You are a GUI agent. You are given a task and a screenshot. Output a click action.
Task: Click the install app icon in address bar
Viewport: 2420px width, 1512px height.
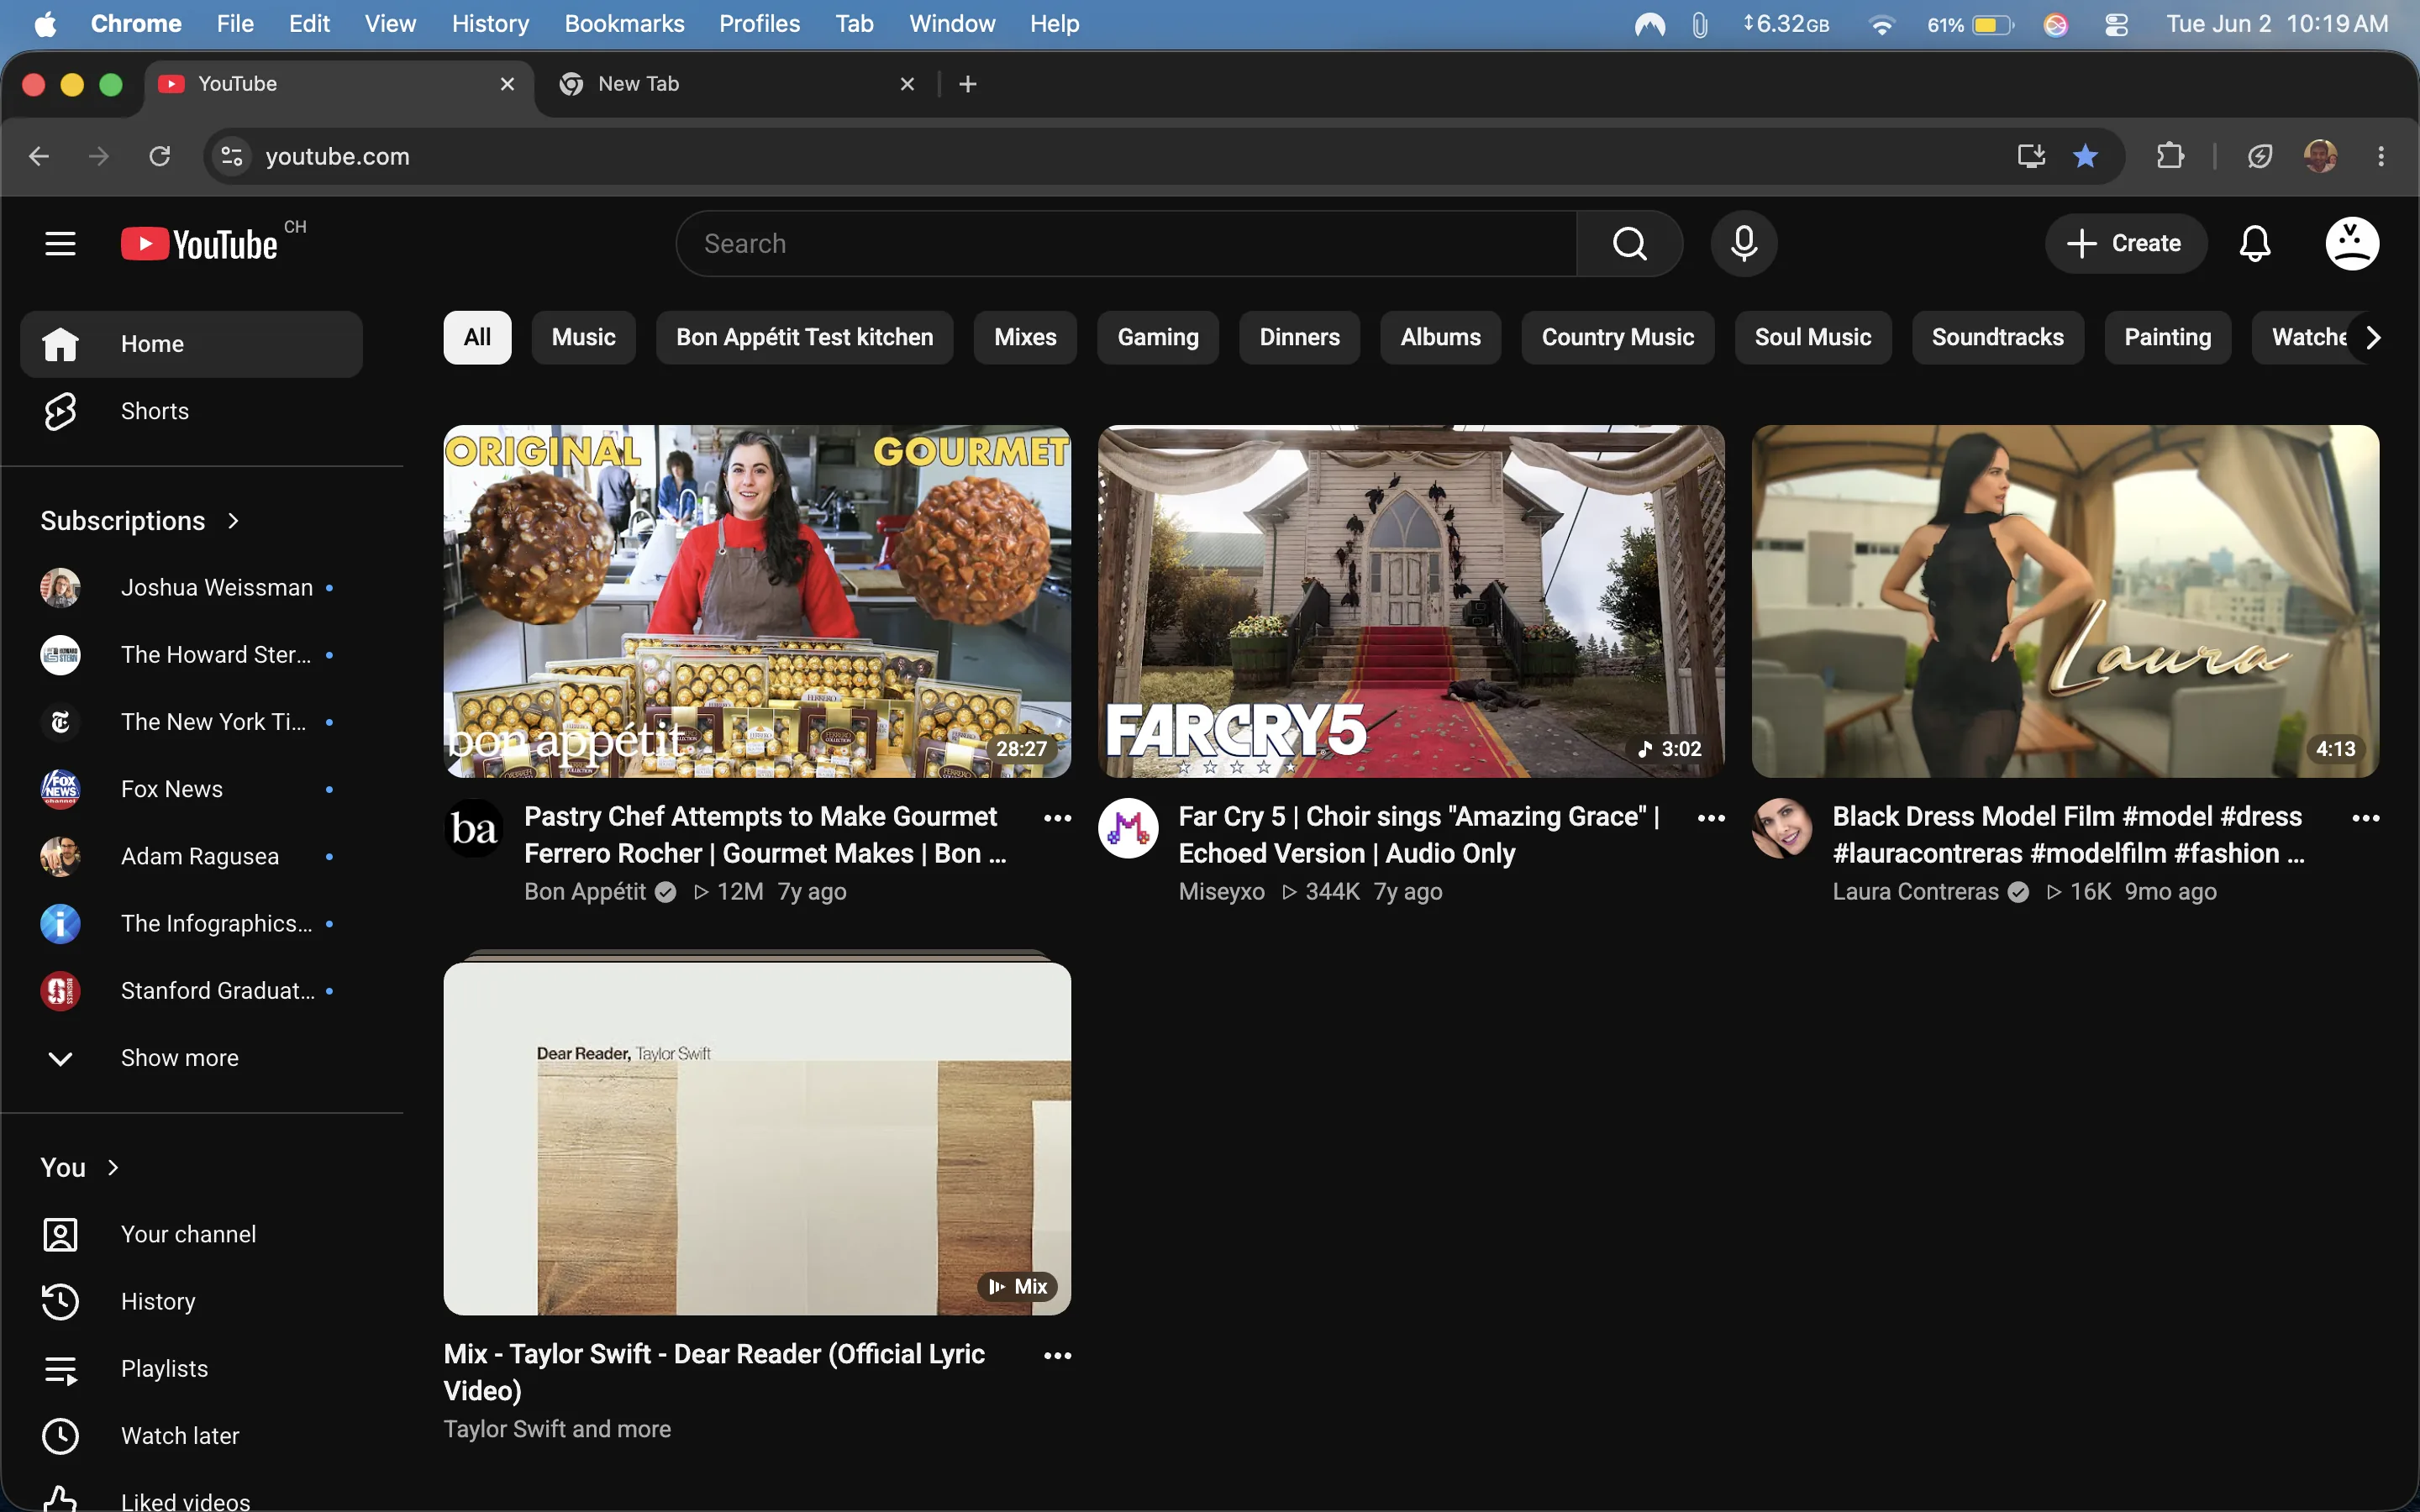tap(2031, 156)
